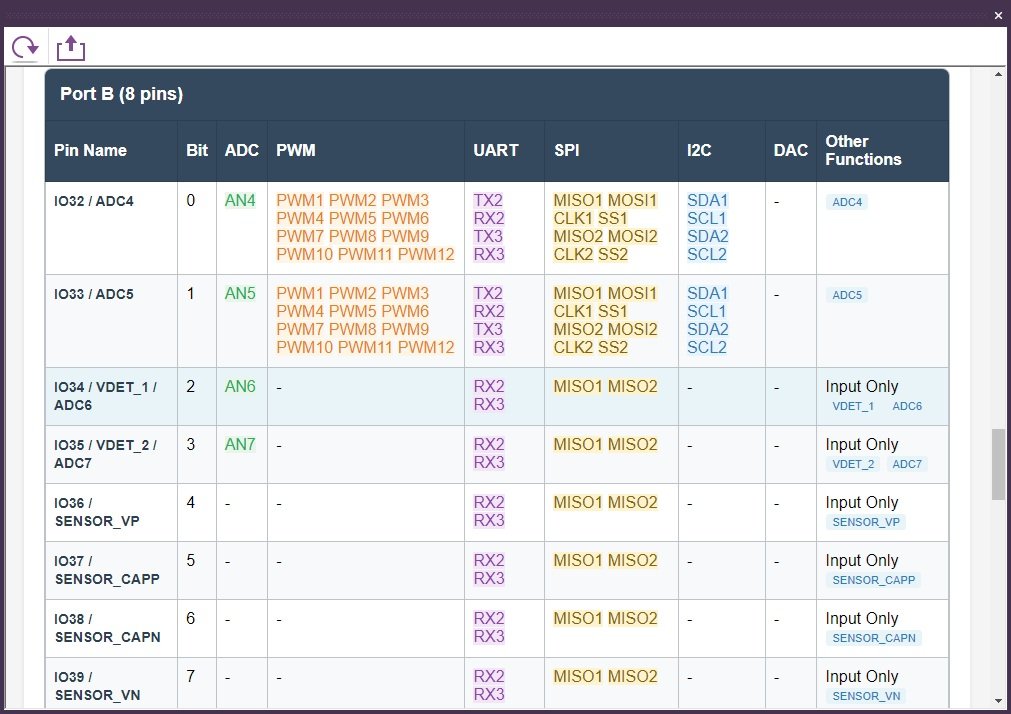Select the VDET_1 function badge
The image size is (1011, 714).
point(853,406)
